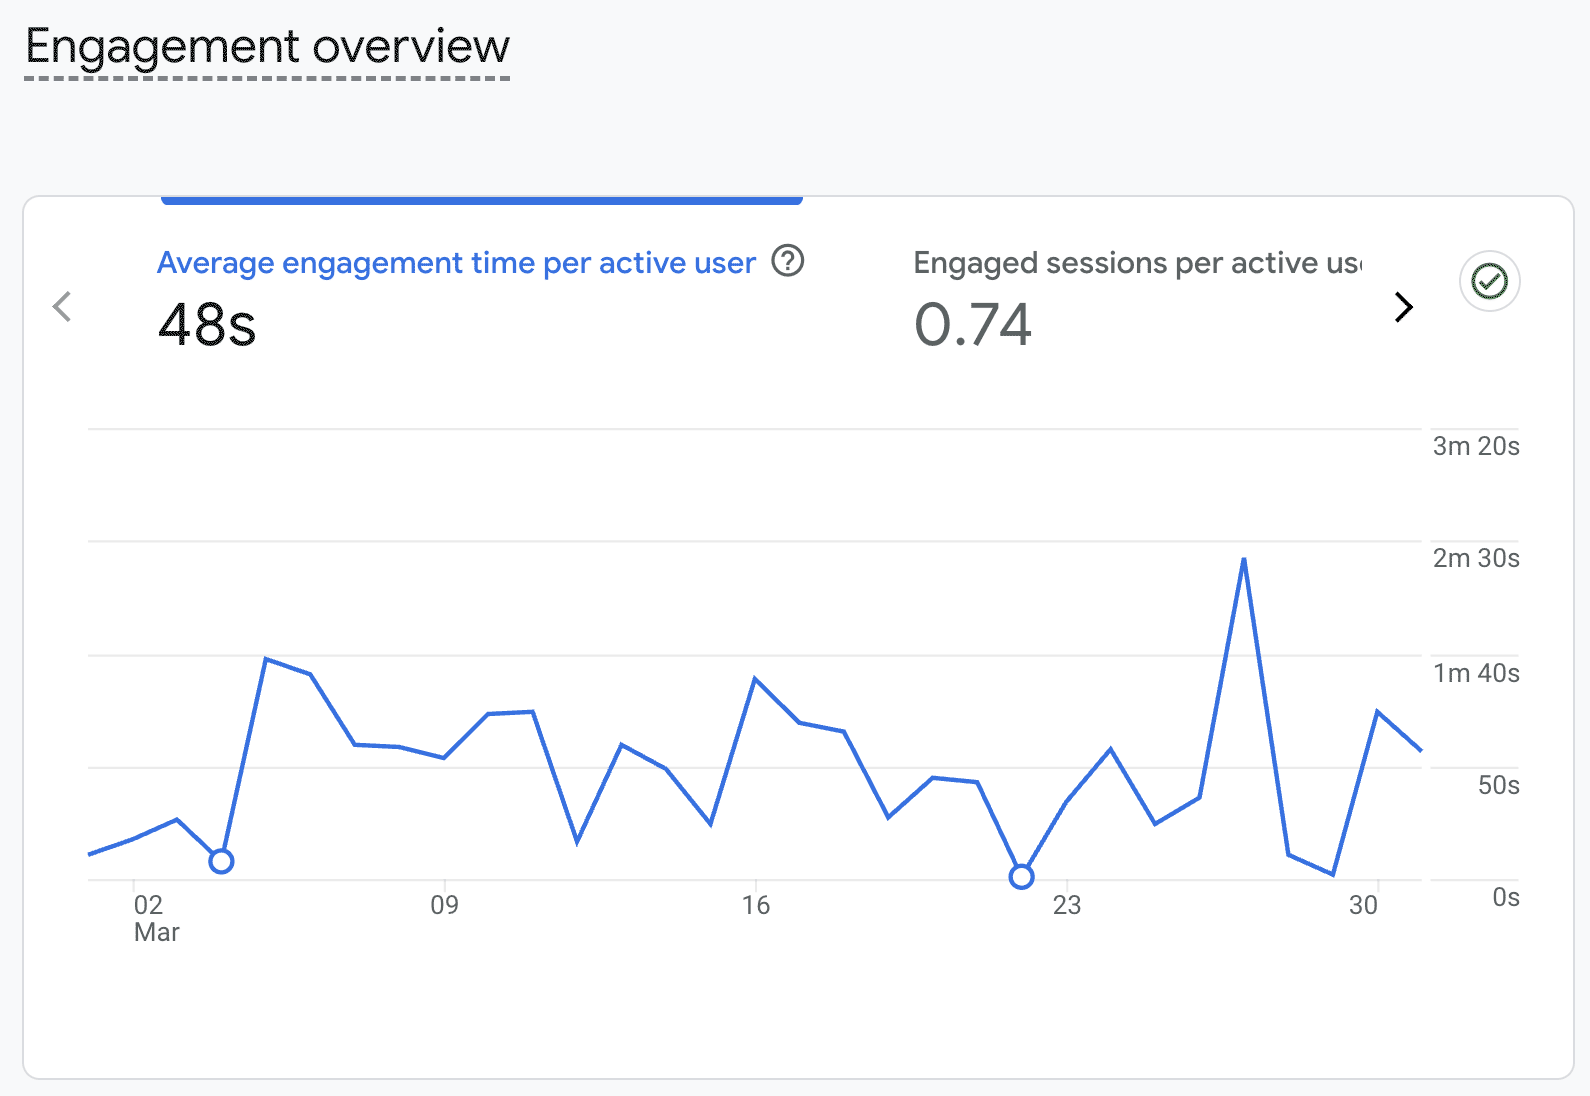Click the 0.74 metric value
The image size is (1590, 1096).
972,325
